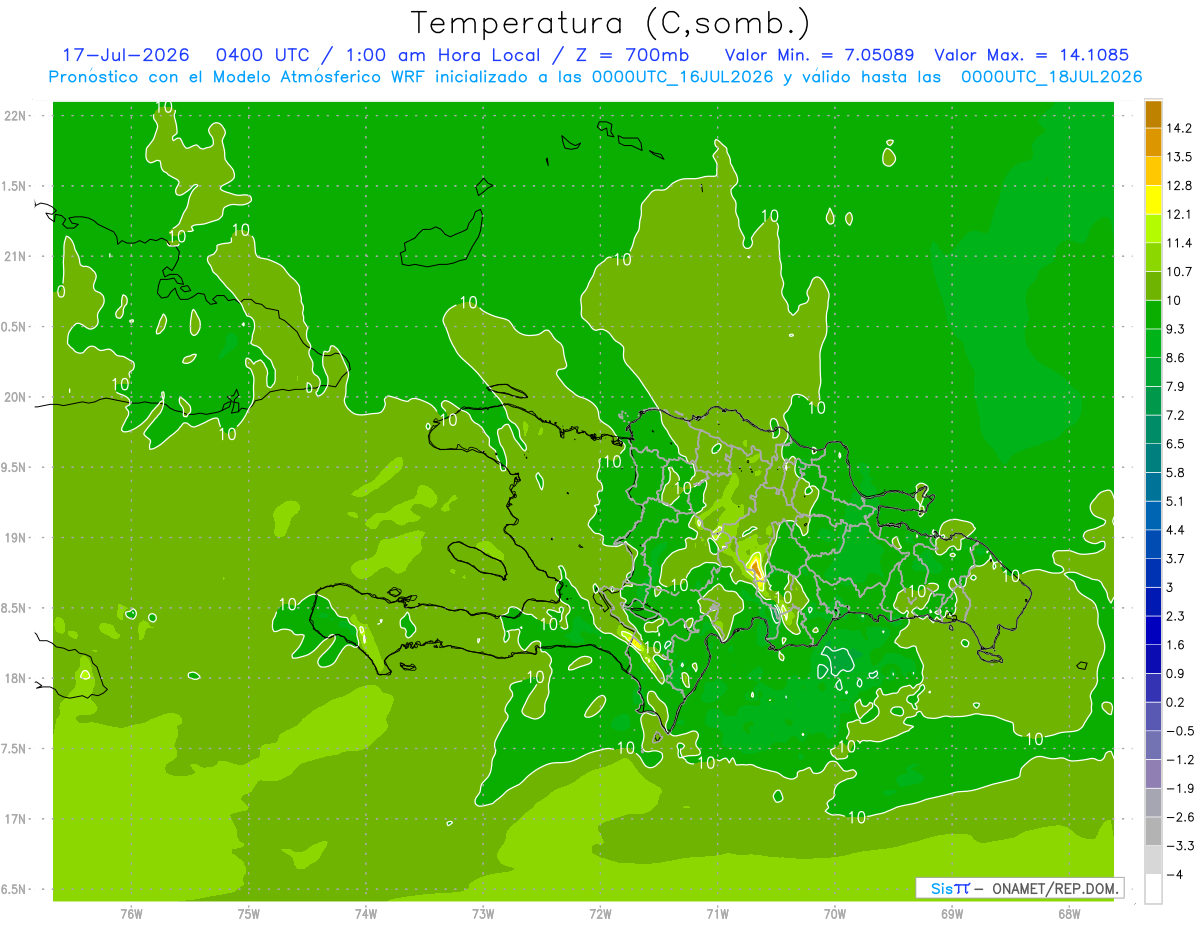Select the yellow swatch between 12.1 and 12.8
Viewport: 1200px width, 927px height.
point(1153,200)
